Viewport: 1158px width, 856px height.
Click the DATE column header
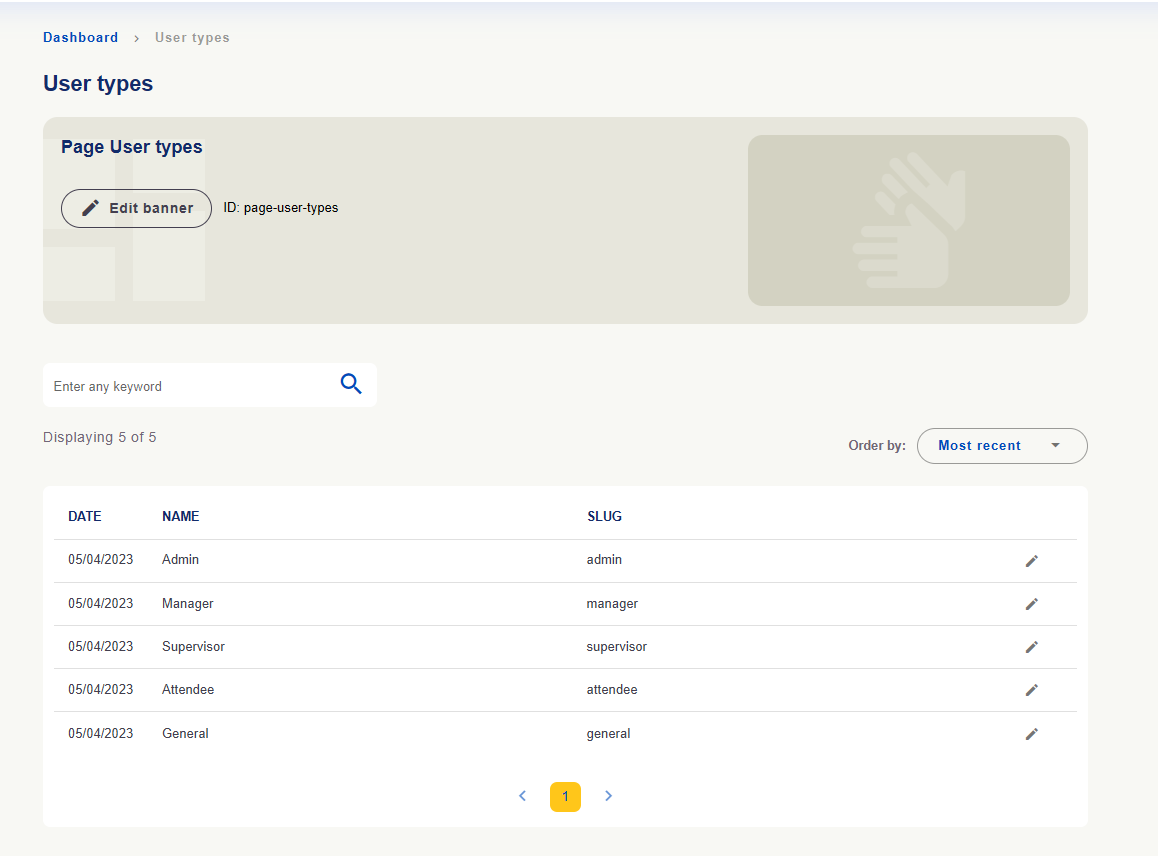tap(85, 516)
